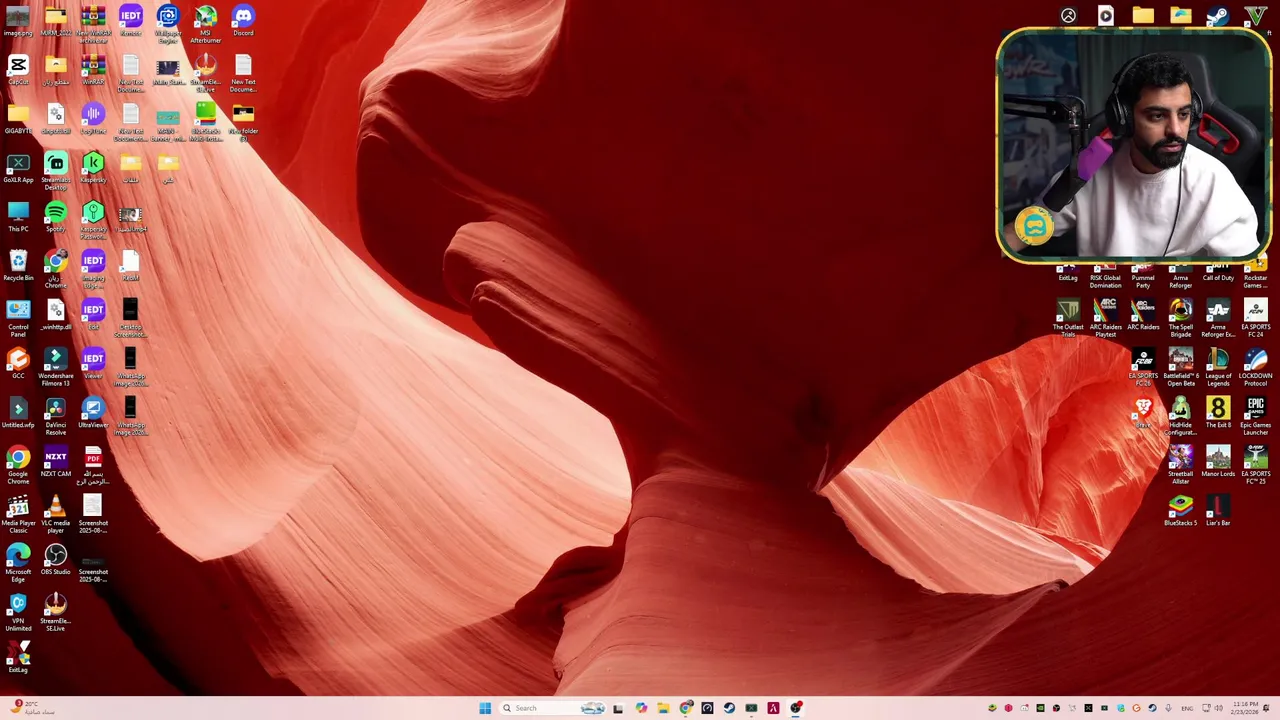1280x720 pixels.
Task: Select the image.png file on the desktop
Action: 18,21
